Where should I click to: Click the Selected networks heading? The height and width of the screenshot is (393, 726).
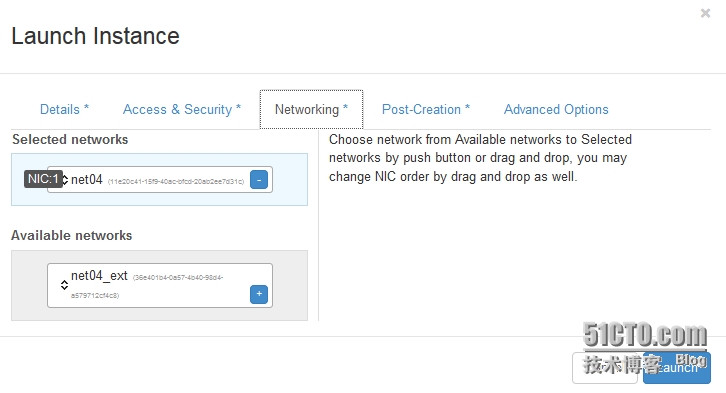(70, 139)
